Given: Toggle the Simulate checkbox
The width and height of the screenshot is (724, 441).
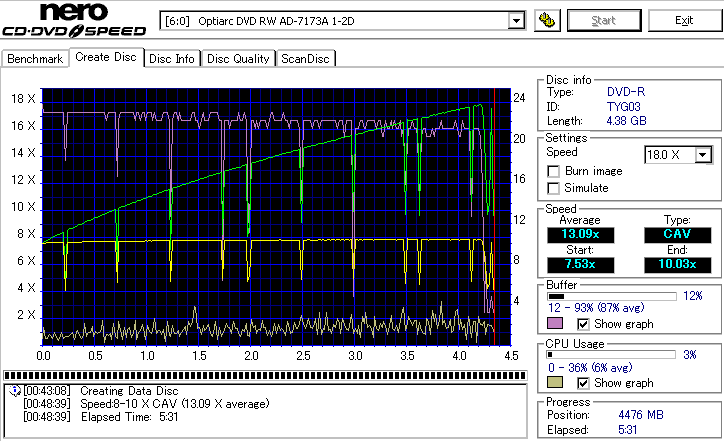Looking at the screenshot, I should click(554, 188).
